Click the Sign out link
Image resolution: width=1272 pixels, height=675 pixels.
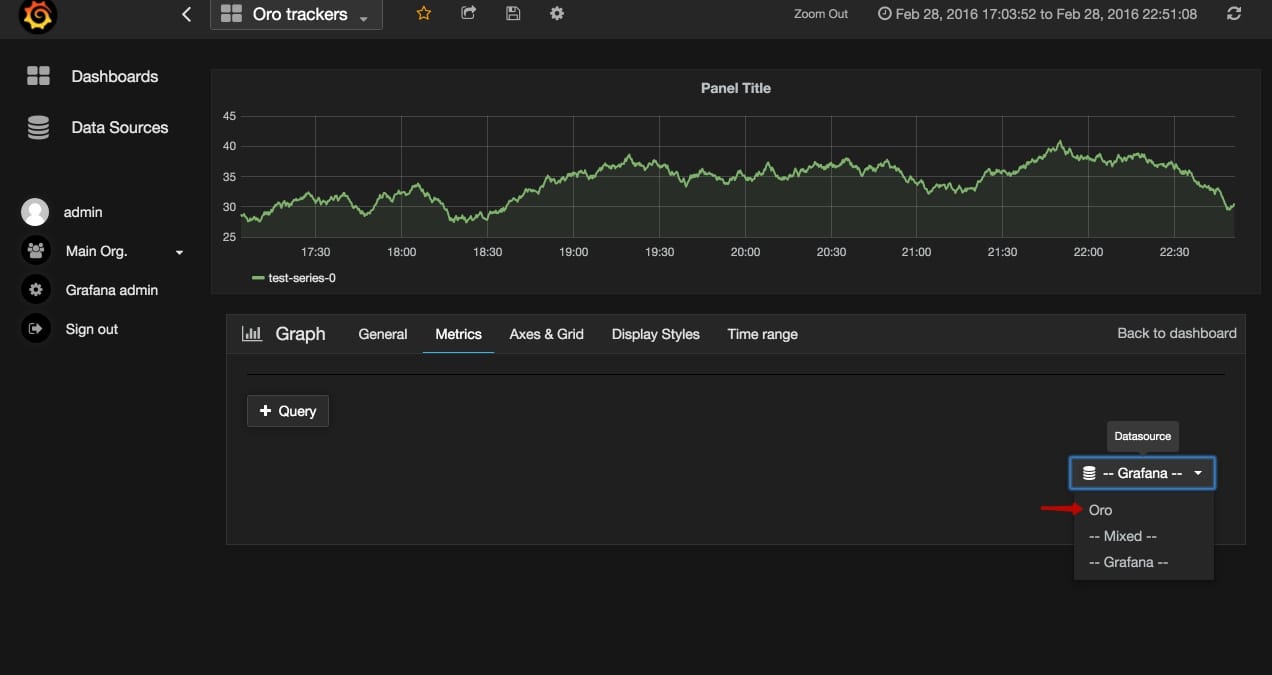click(x=92, y=329)
